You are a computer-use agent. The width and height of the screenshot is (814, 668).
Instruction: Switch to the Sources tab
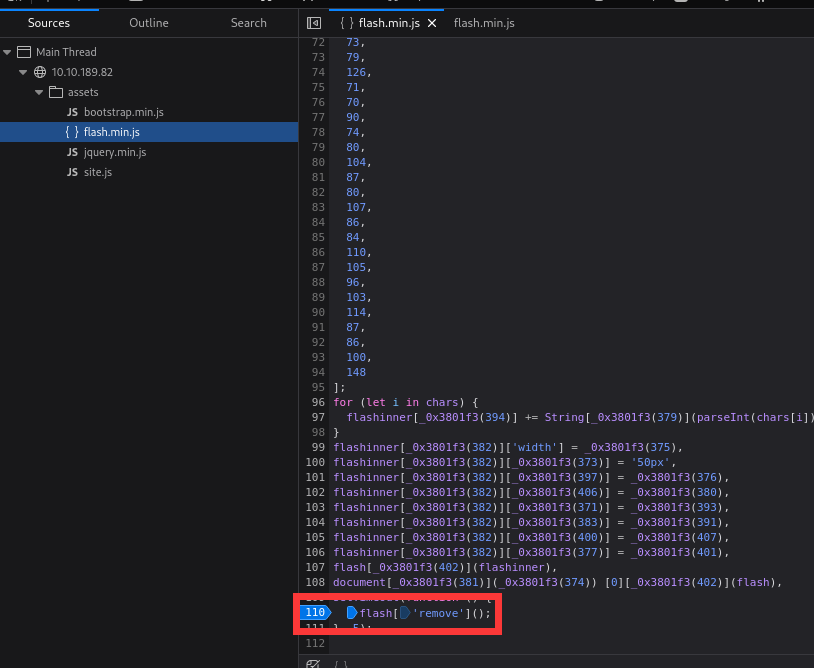(49, 23)
